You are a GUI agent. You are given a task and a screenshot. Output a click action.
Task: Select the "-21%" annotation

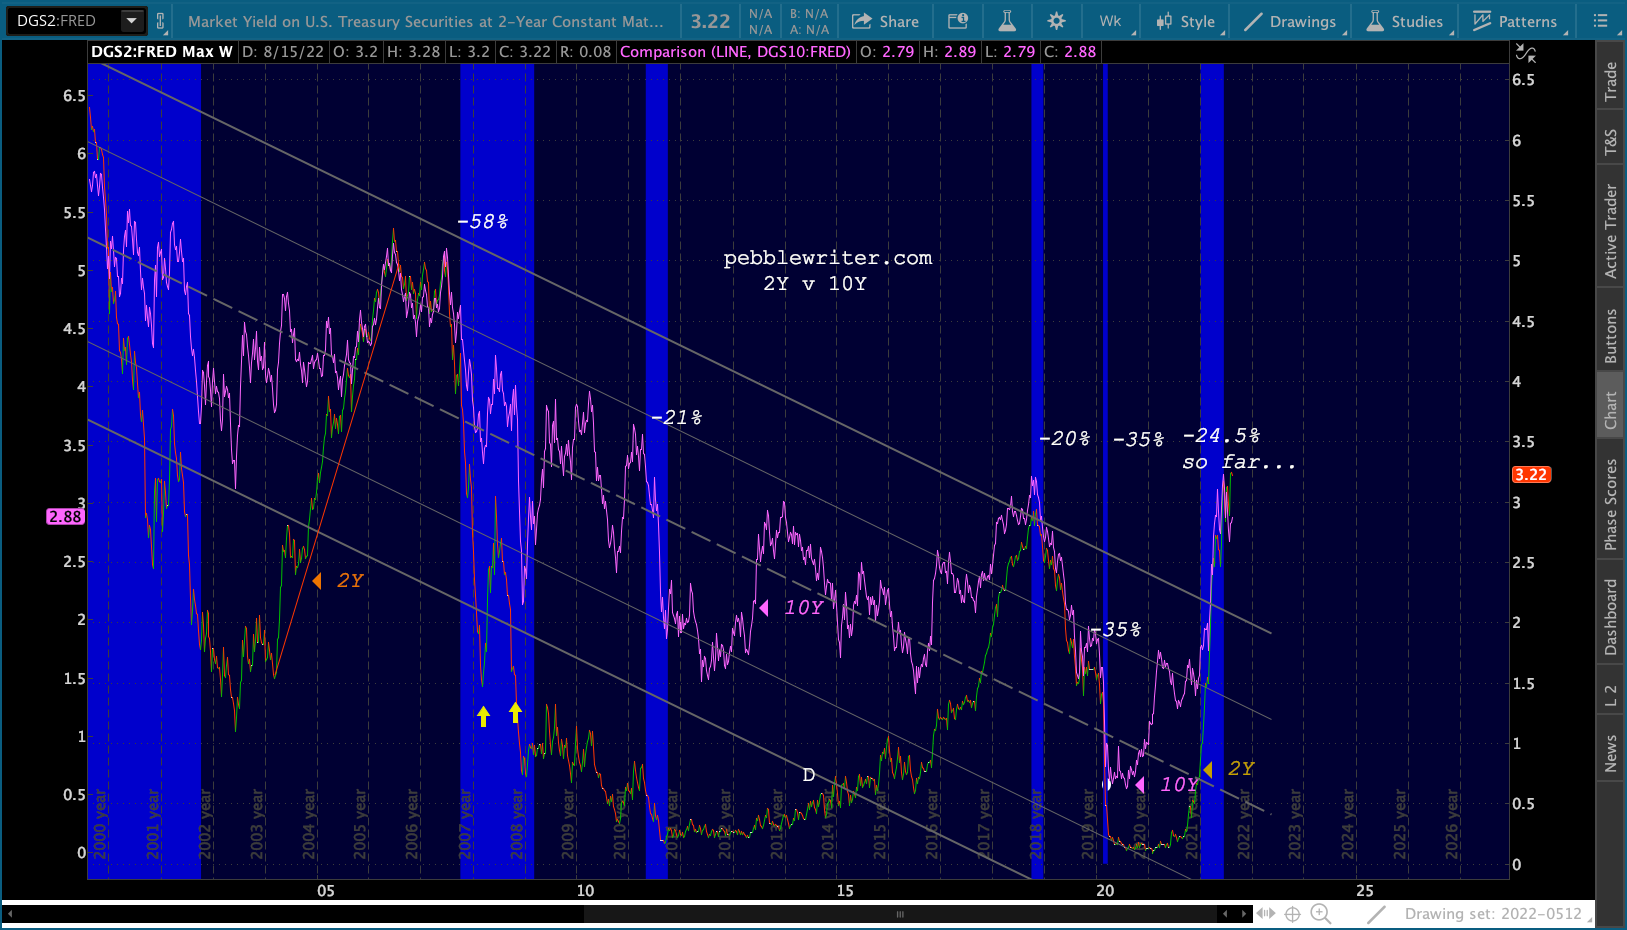(x=677, y=417)
